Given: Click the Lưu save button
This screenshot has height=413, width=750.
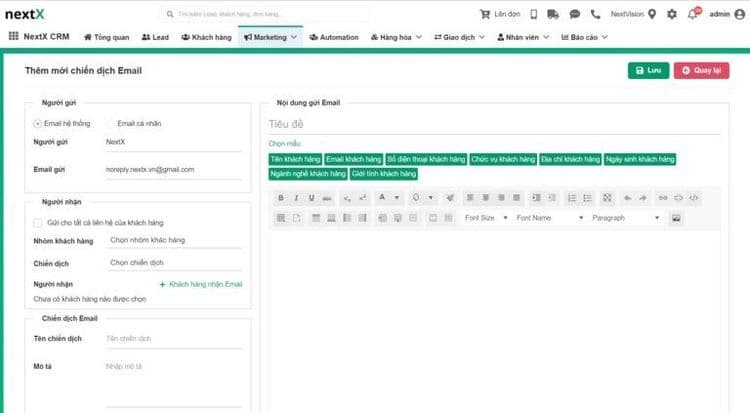Looking at the screenshot, I should (648, 70).
